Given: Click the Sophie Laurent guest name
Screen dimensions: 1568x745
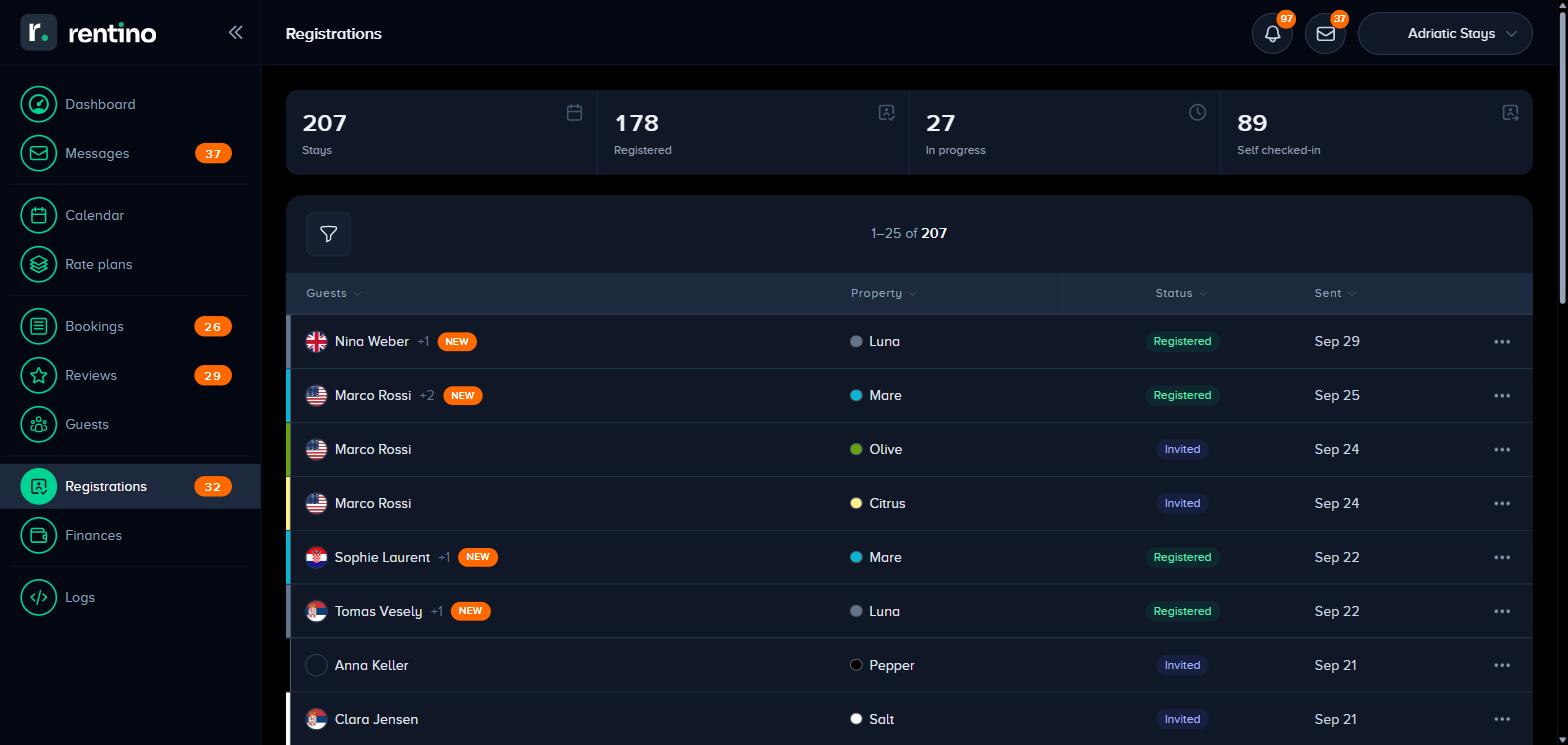Looking at the screenshot, I should (382, 557).
